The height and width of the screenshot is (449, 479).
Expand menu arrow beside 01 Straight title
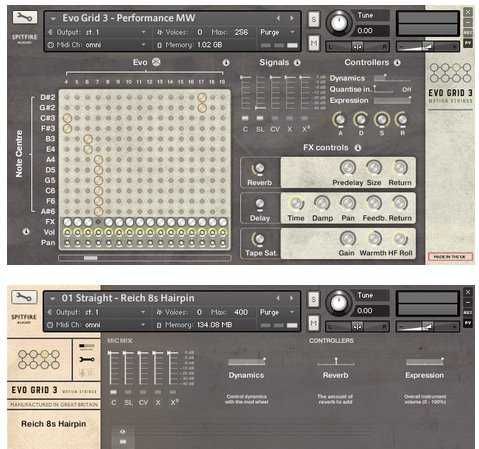53,299
